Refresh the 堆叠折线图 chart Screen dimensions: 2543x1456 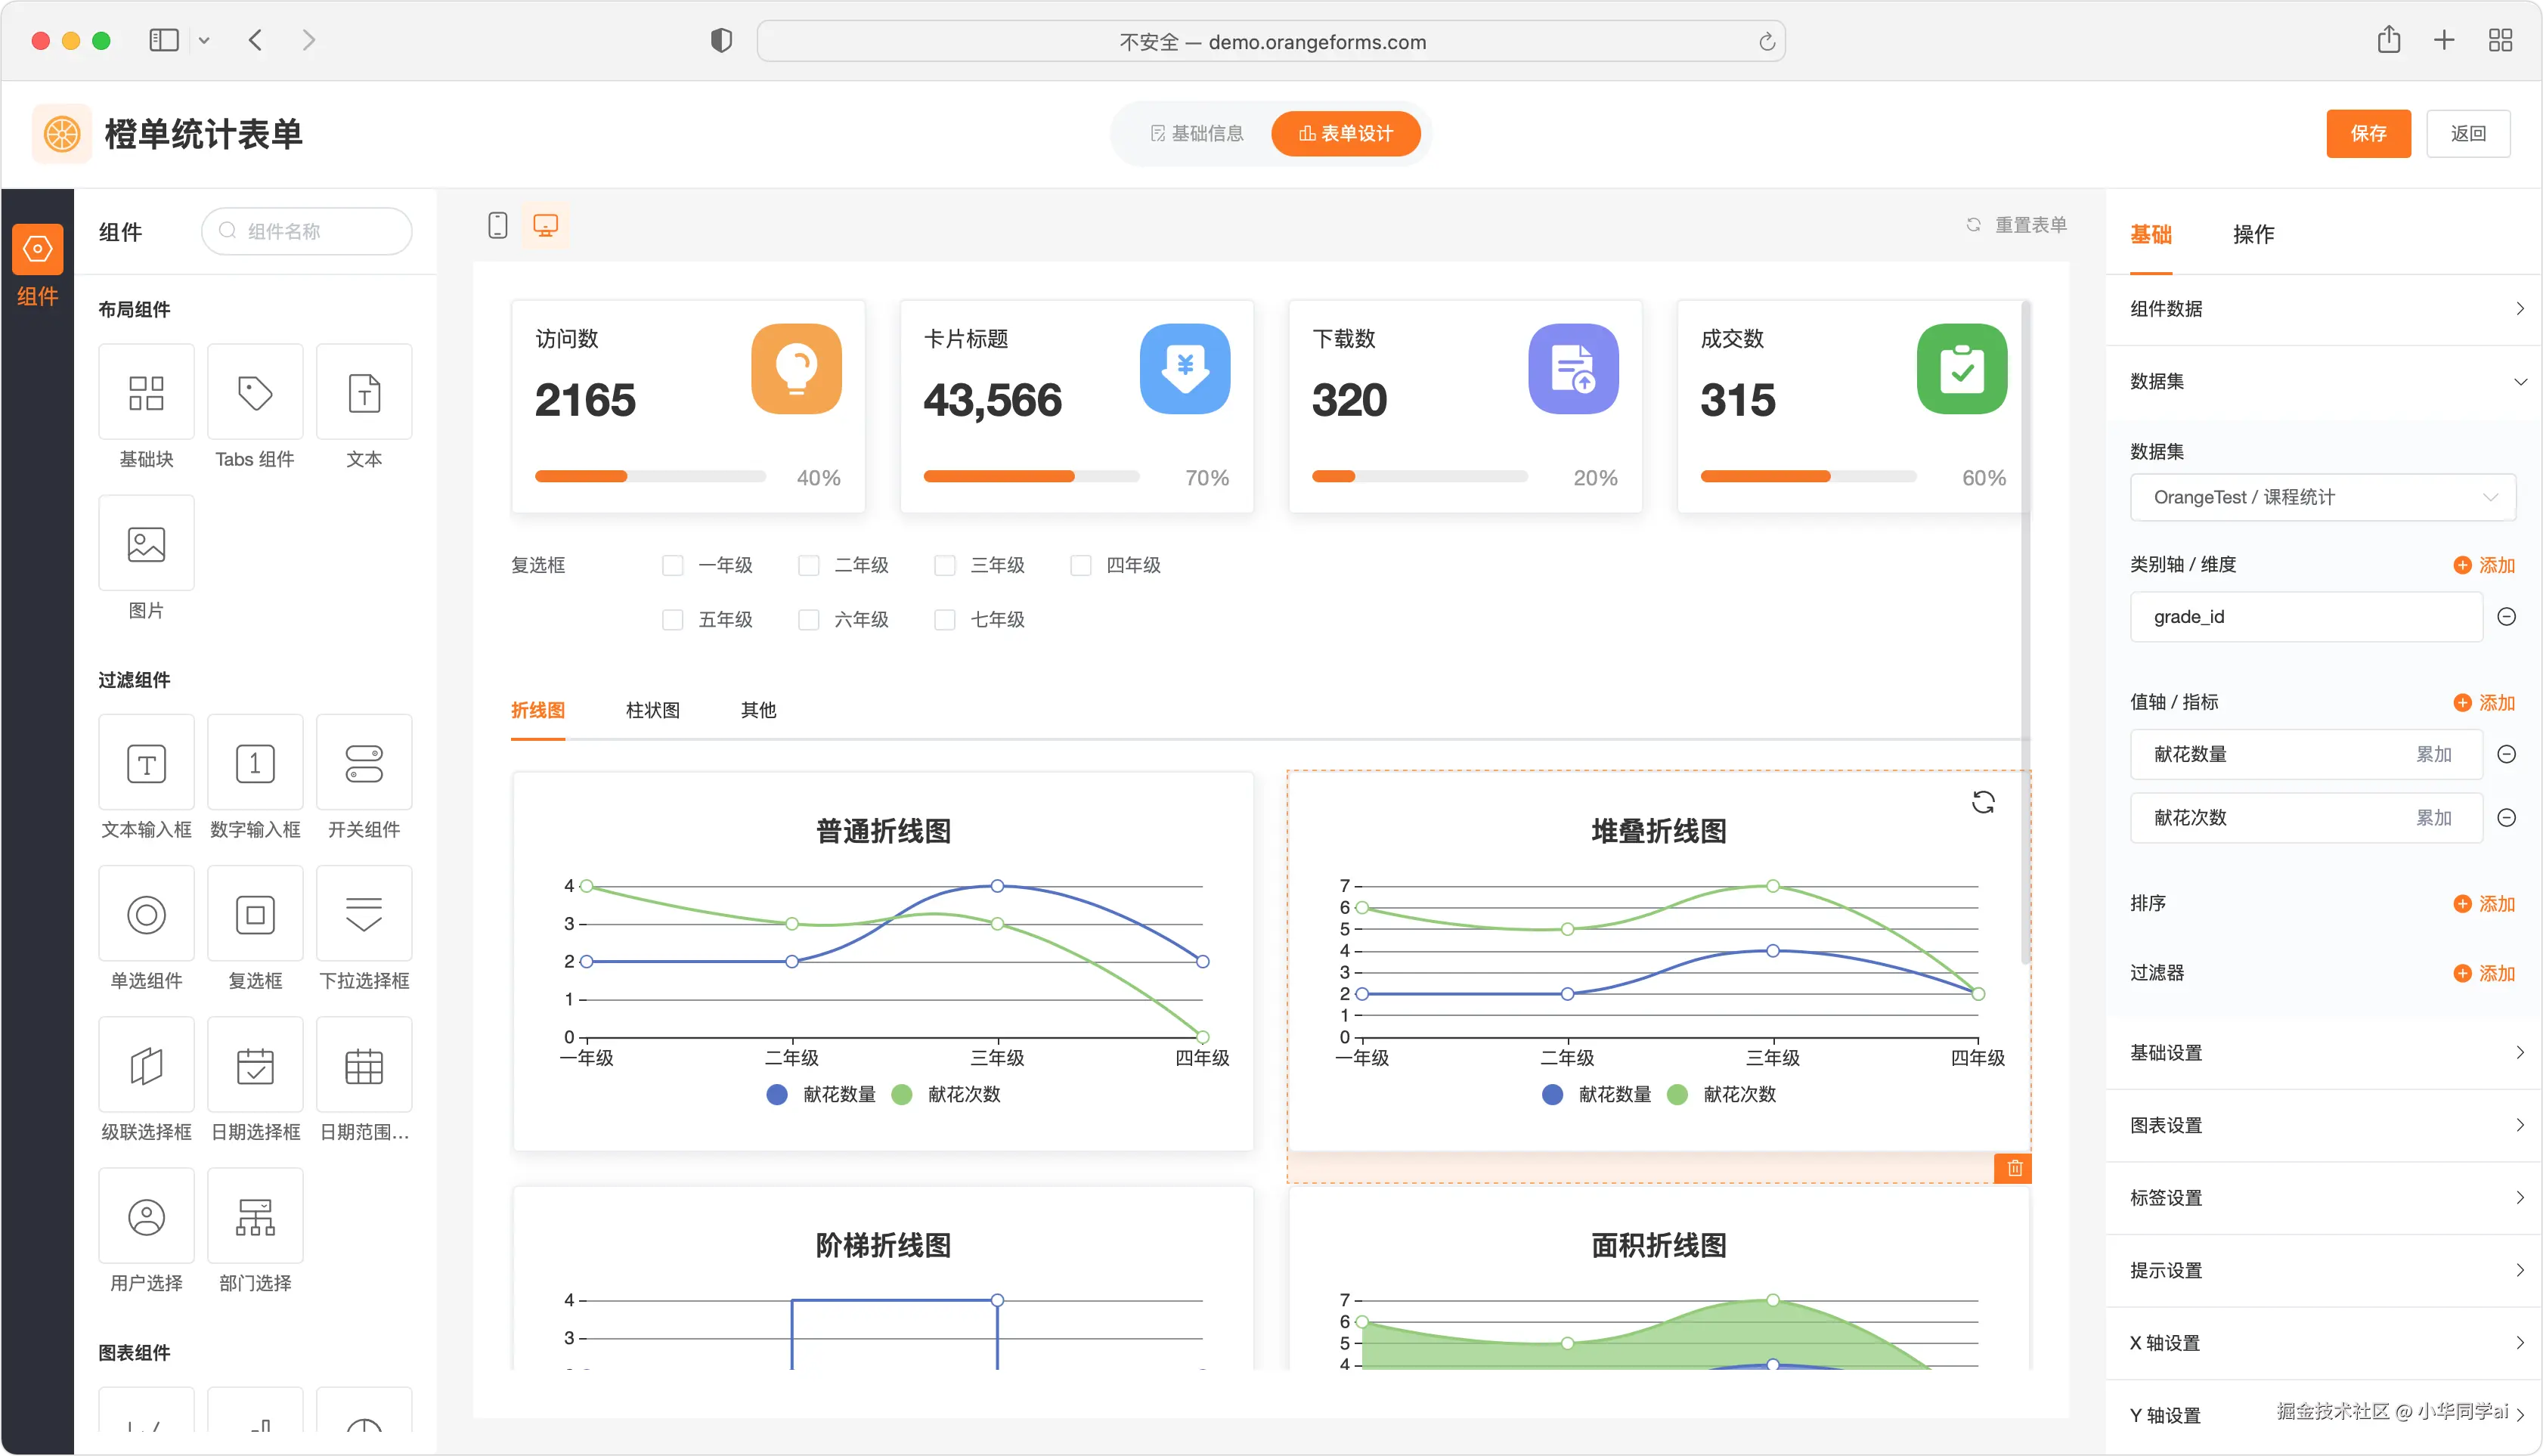[1982, 802]
